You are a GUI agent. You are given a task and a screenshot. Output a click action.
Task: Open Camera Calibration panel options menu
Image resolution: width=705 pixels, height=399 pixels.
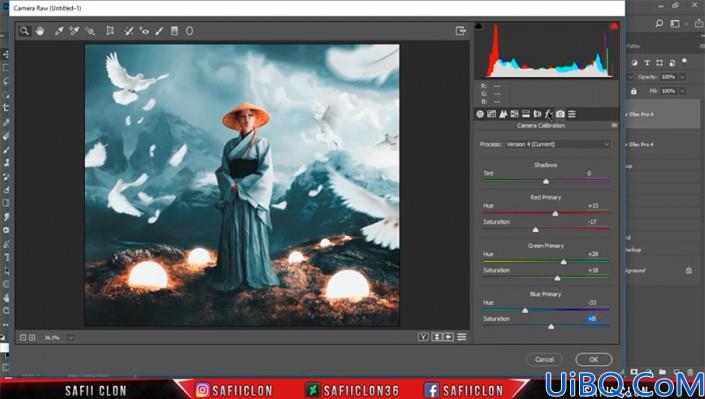point(614,126)
